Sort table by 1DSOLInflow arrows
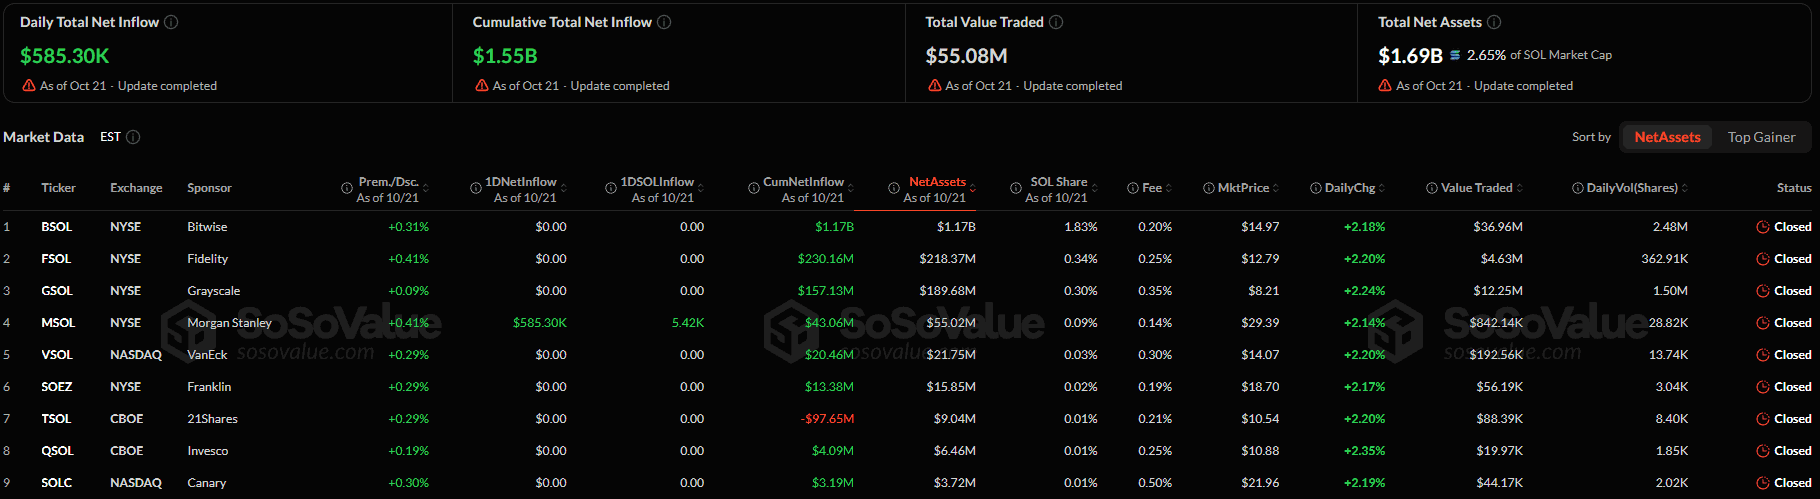 click(x=701, y=188)
